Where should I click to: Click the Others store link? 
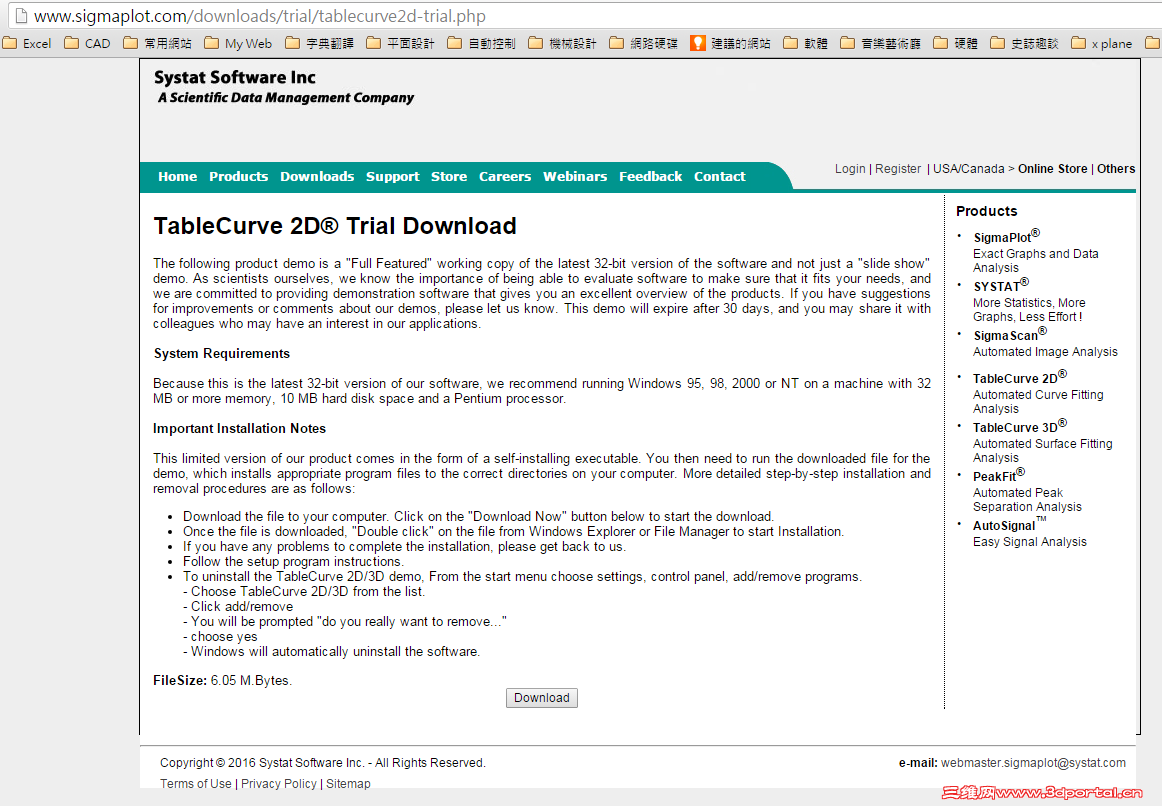click(x=1116, y=169)
